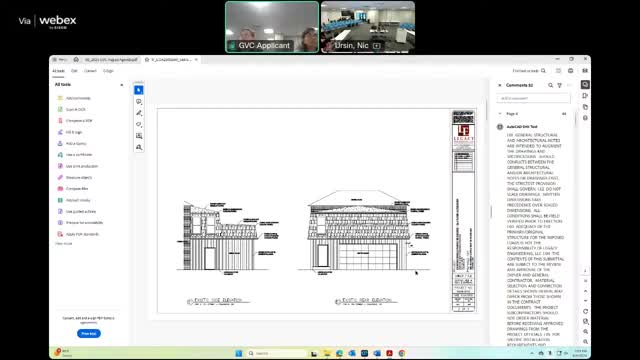Click the zoom in icon in right rail
The width and height of the screenshot is (640, 360).
click(x=585, y=331)
